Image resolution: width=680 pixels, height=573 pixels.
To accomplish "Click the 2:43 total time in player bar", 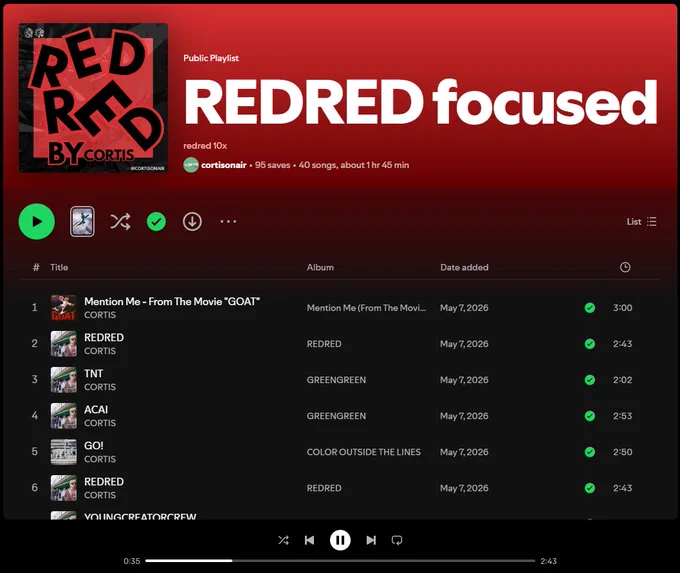I will tap(548, 561).
